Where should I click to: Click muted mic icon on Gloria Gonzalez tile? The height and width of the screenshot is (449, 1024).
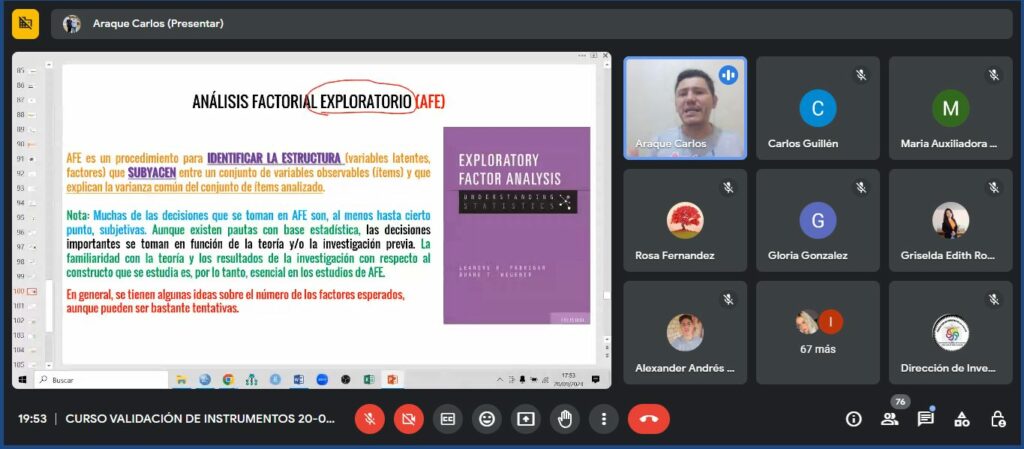tap(861, 188)
